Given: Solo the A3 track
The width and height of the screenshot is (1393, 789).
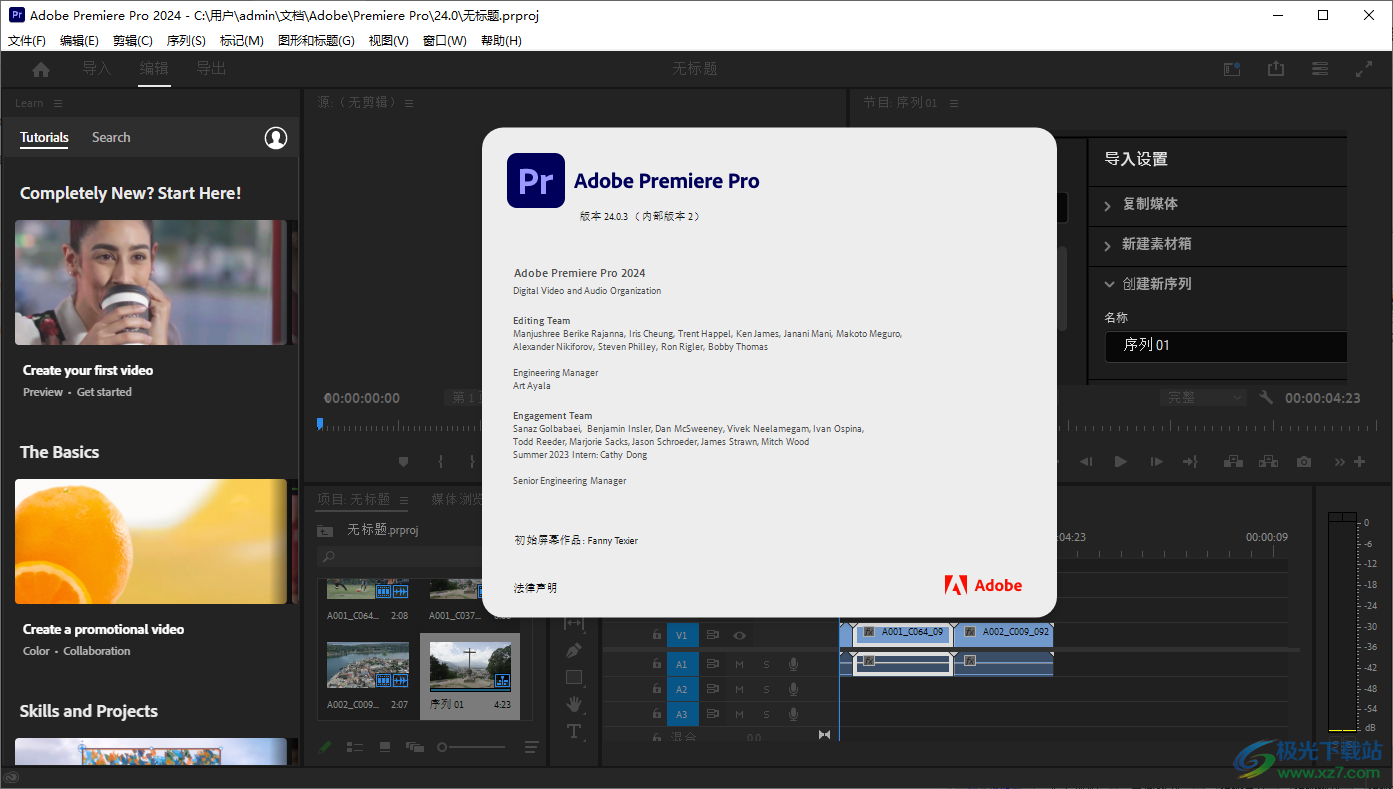Looking at the screenshot, I should point(767,714).
